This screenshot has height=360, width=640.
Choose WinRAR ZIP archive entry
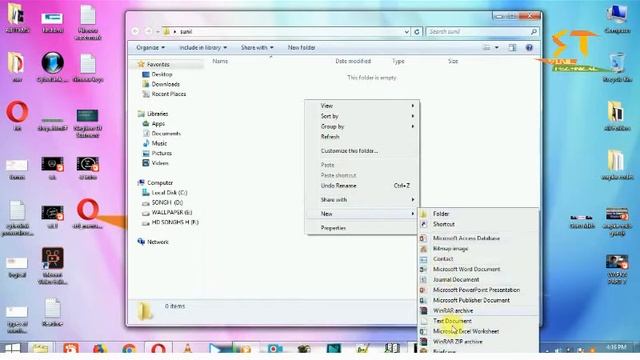pyautogui.click(x=458, y=342)
